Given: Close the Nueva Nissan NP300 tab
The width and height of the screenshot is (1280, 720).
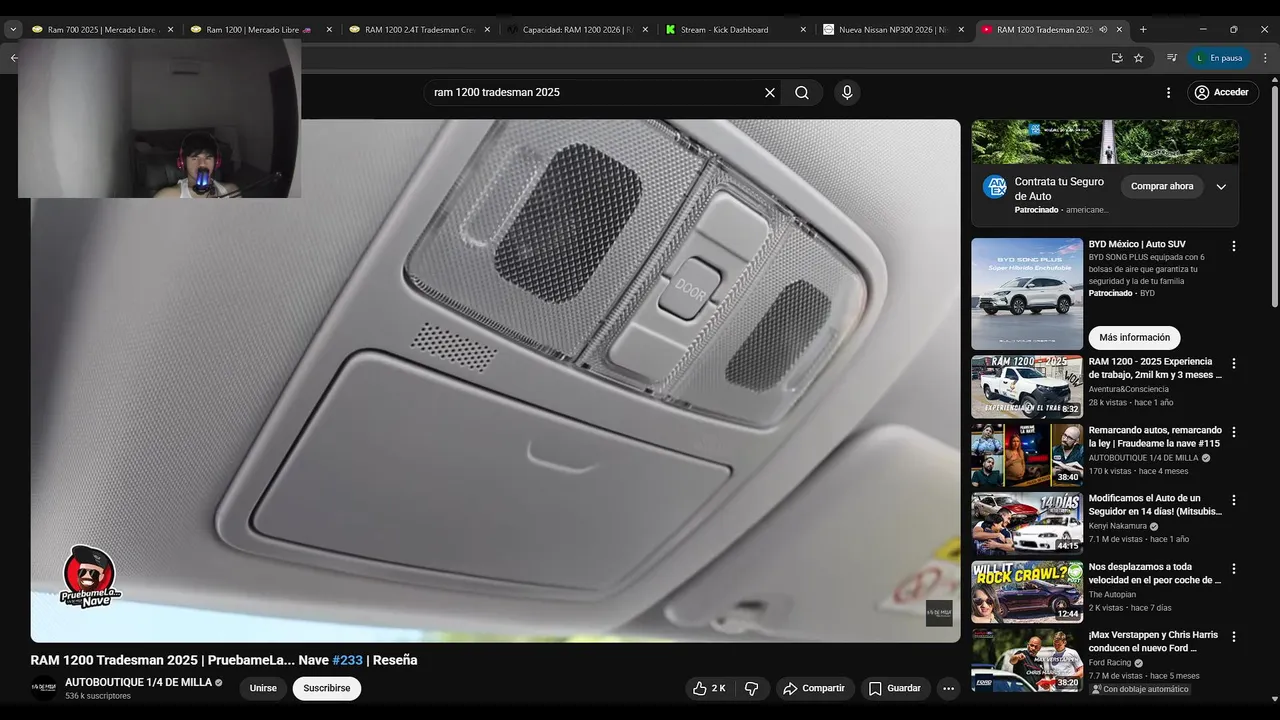Looking at the screenshot, I should tap(961, 30).
